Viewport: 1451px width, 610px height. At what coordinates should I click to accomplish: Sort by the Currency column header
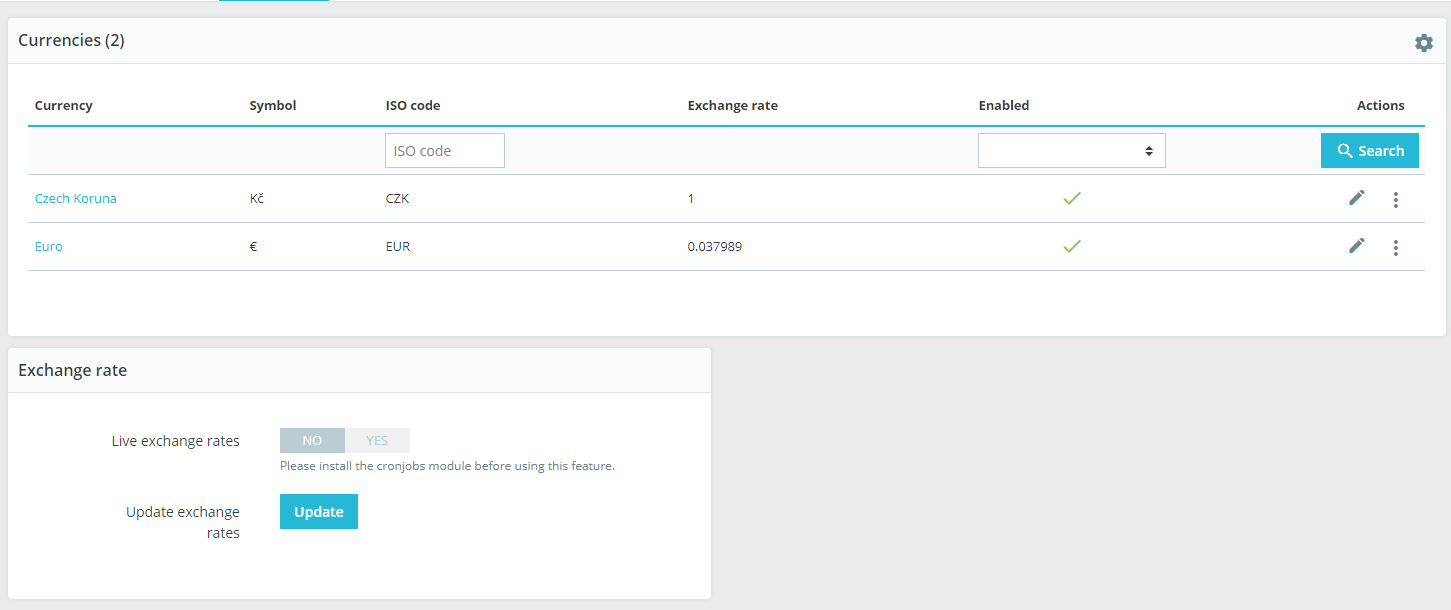coord(64,106)
